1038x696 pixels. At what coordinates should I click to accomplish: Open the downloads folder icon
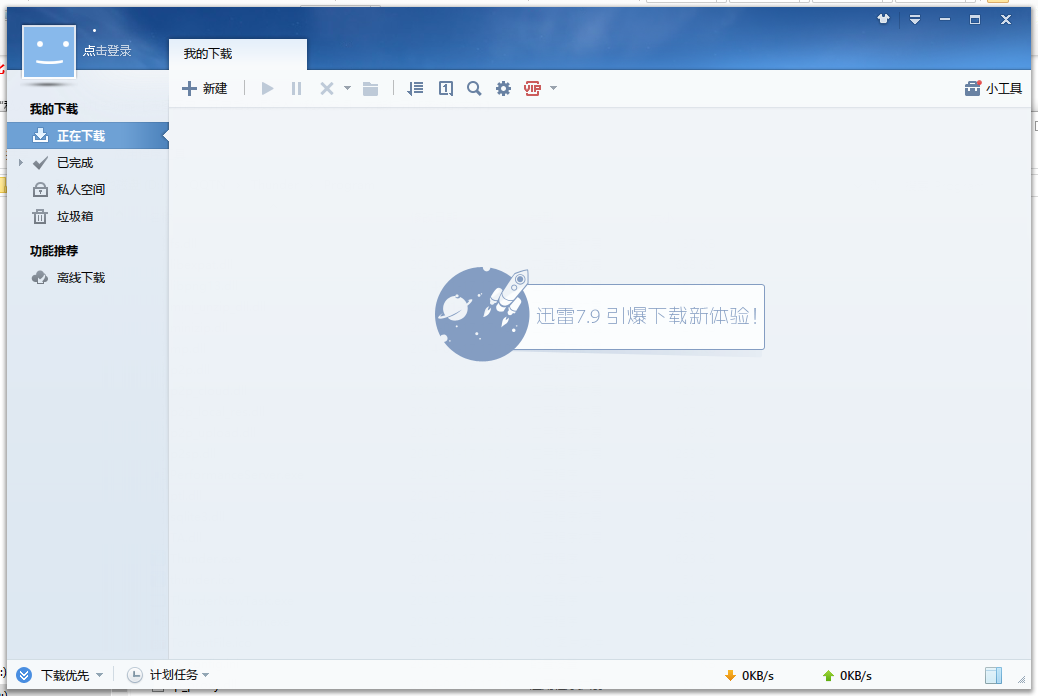(x=370, y=88)
